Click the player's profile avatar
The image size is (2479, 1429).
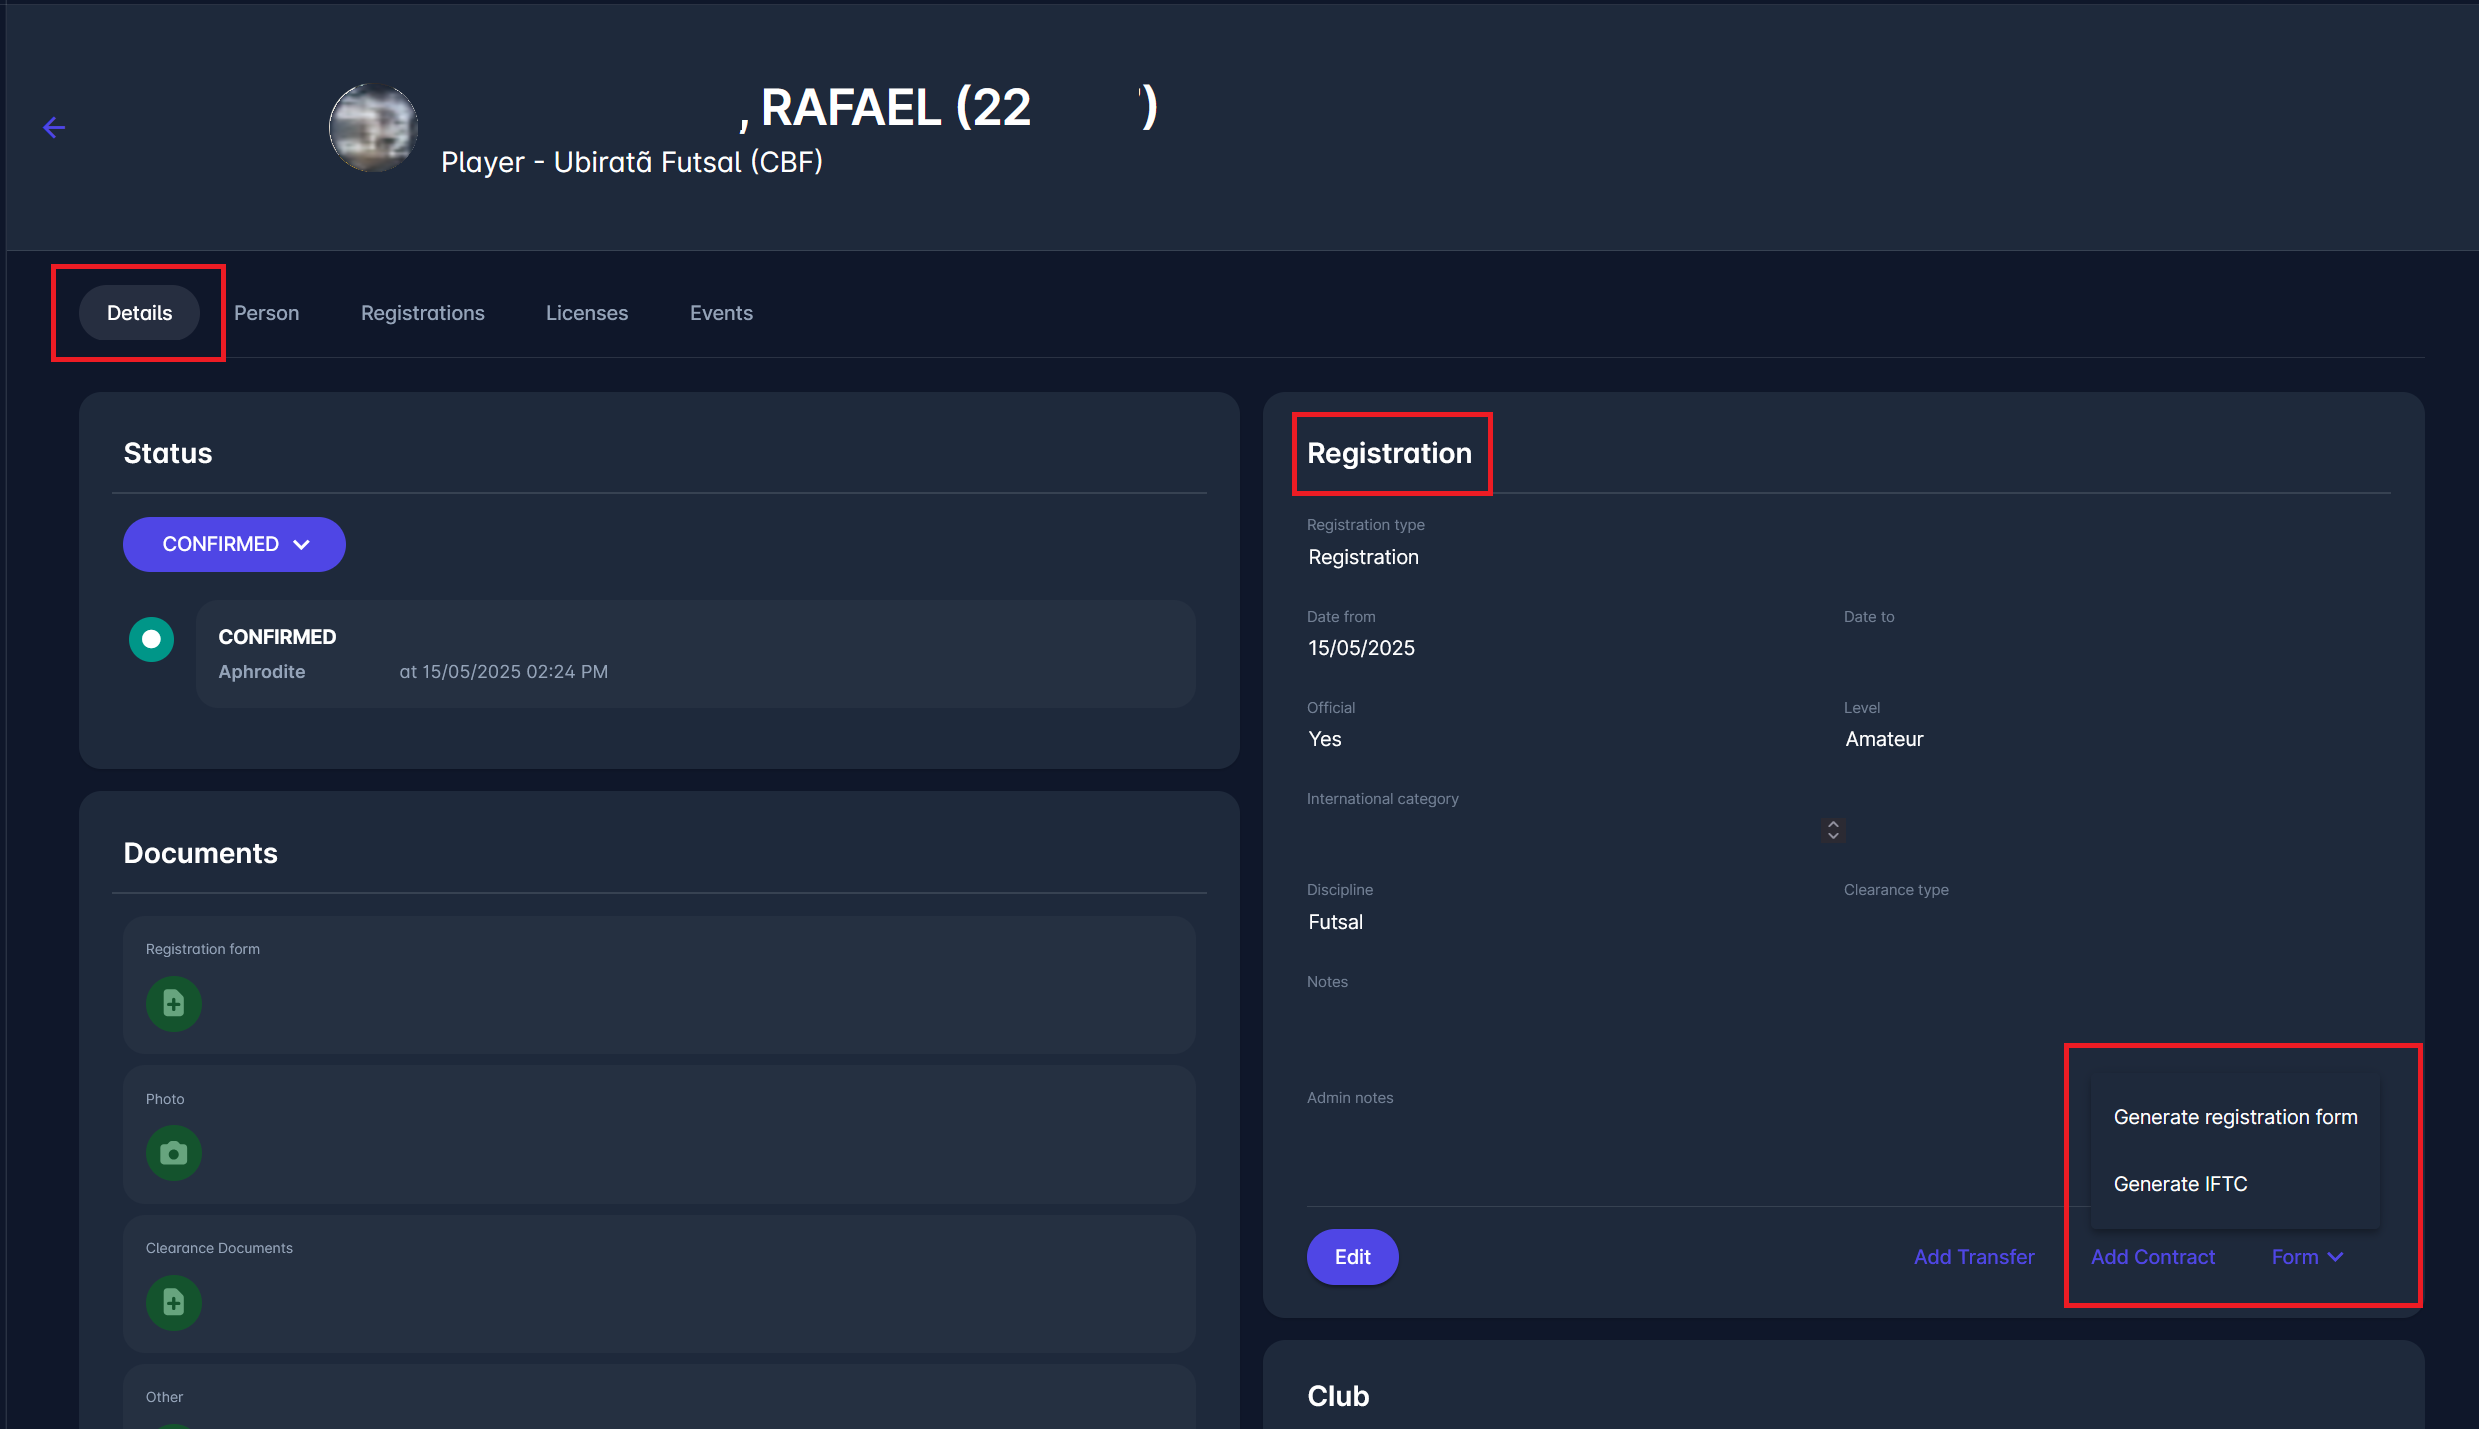[373, 128]
